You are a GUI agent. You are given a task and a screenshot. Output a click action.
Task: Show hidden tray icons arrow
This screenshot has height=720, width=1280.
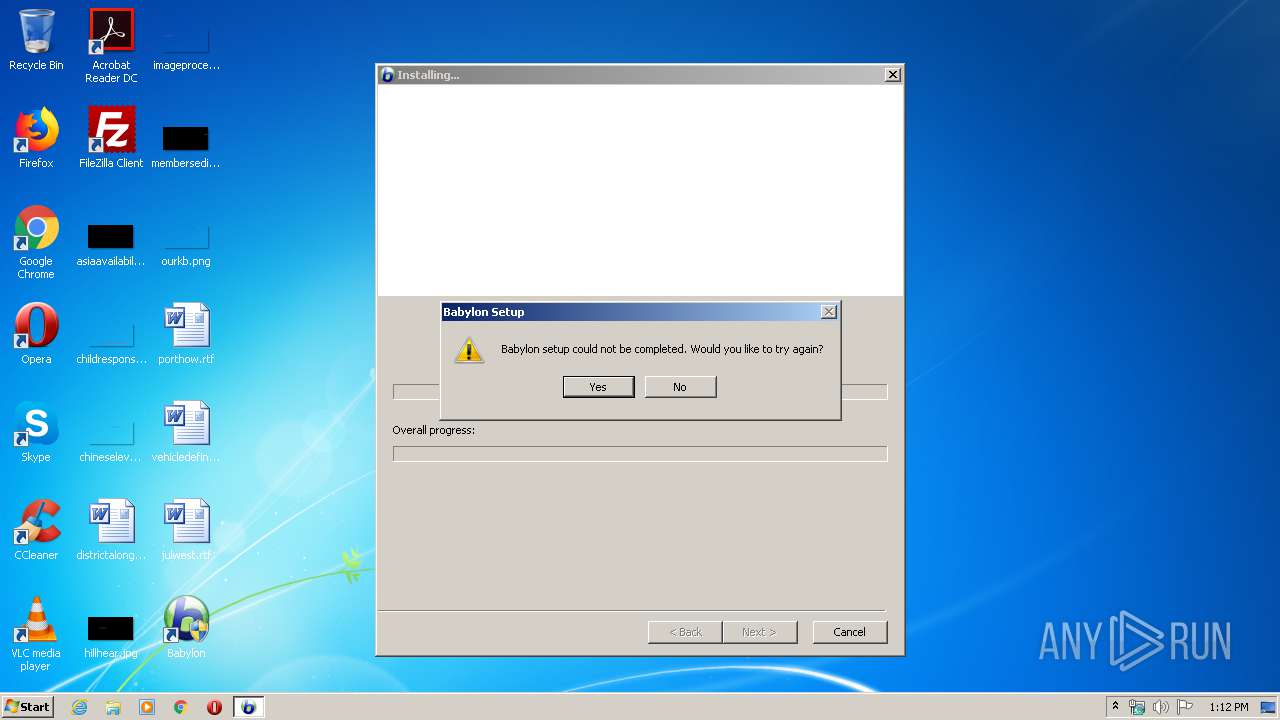[x=1115, y=707]
